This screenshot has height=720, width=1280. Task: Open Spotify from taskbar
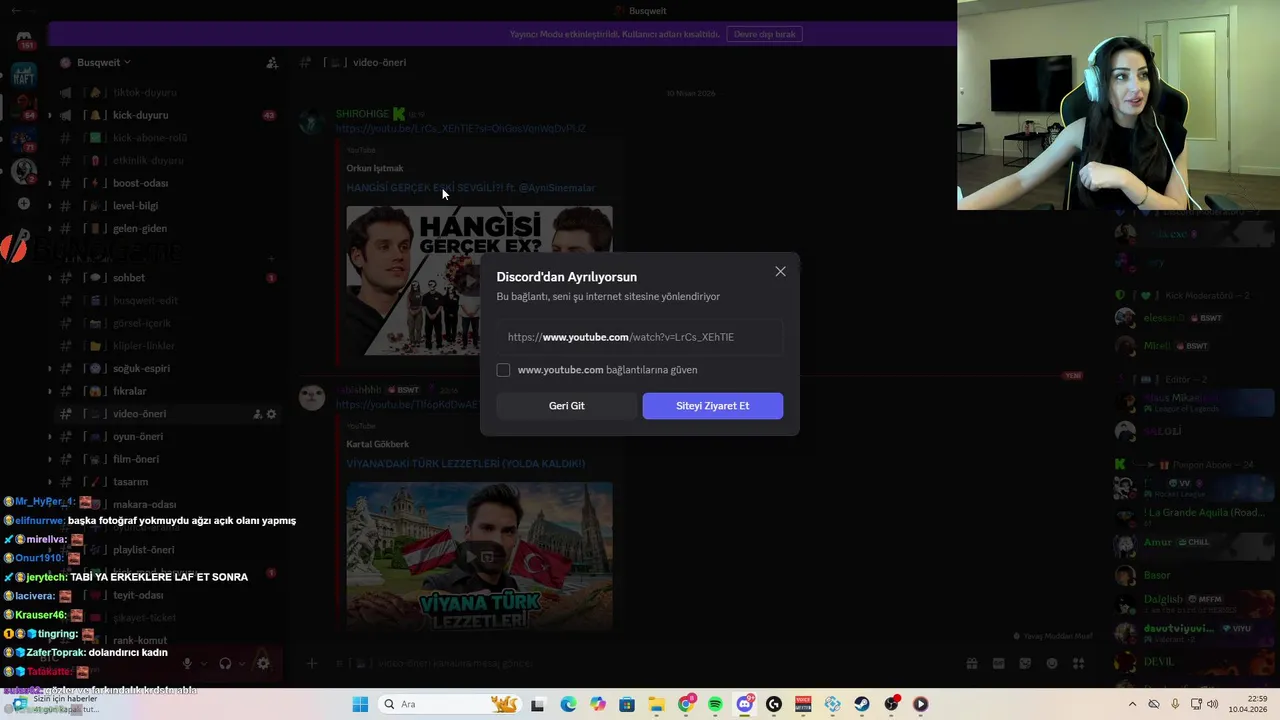(x=715, y=704)
